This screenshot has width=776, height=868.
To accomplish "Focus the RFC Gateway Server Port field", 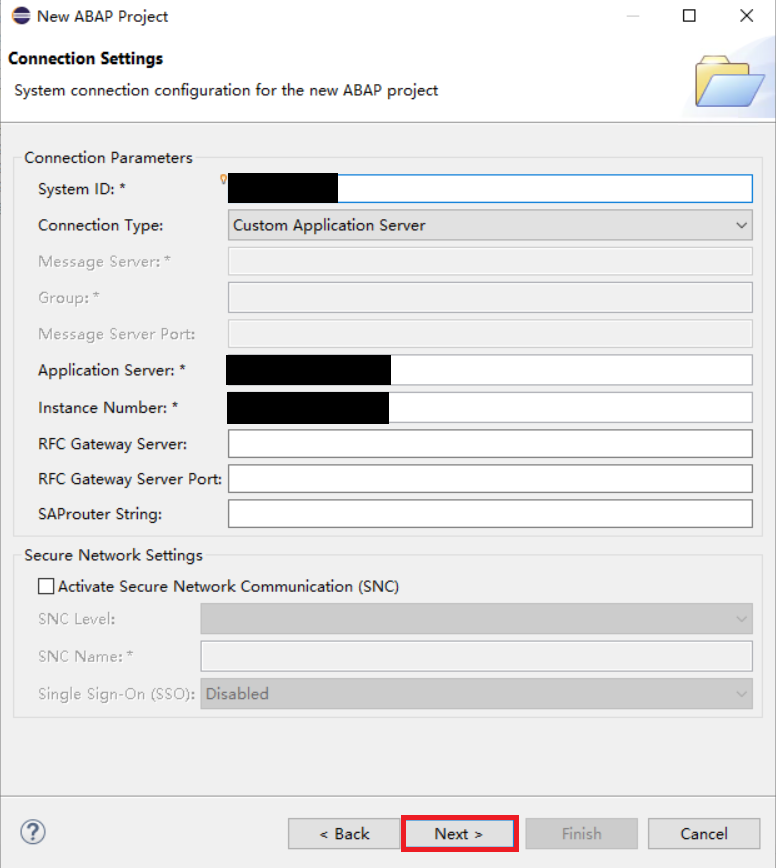I will pyautogui.click(x=490, y=479).
